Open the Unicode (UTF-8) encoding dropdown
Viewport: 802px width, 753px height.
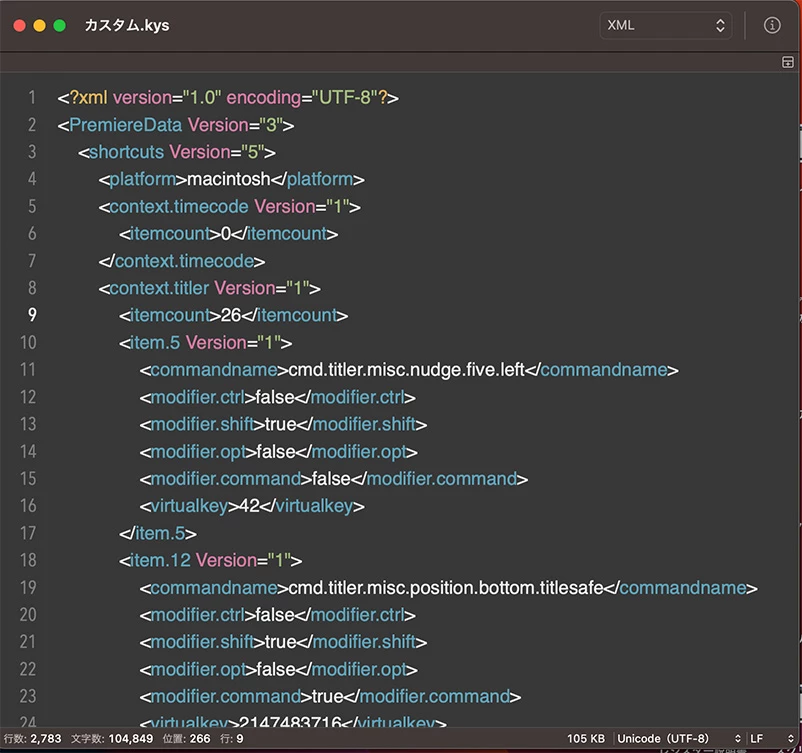tap(679, 739)
